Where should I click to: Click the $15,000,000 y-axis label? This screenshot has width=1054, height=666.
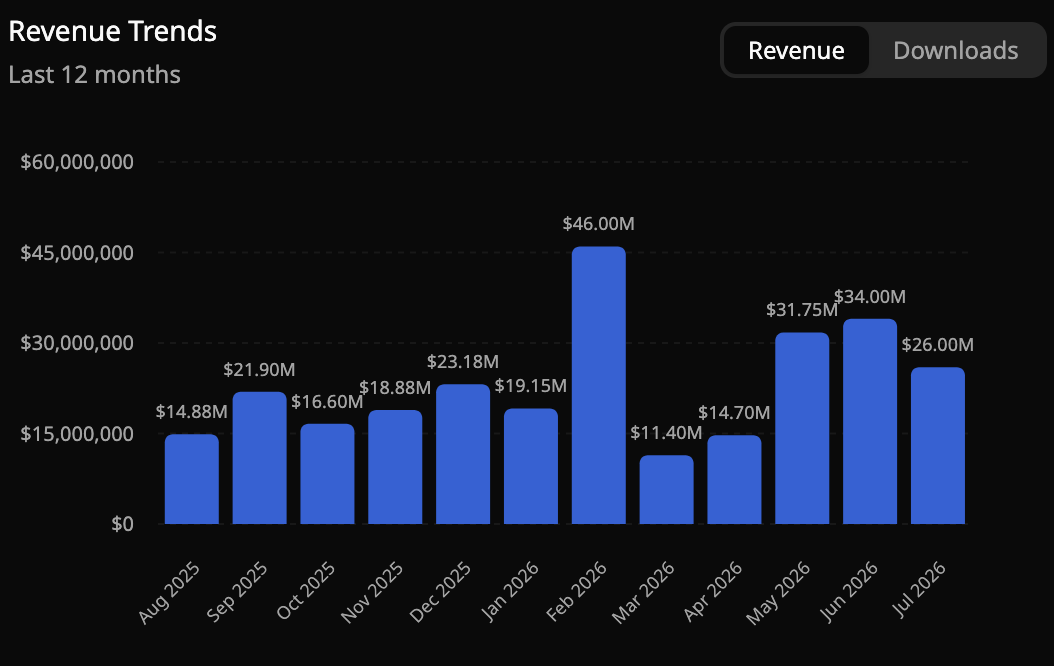coord(77,433)
